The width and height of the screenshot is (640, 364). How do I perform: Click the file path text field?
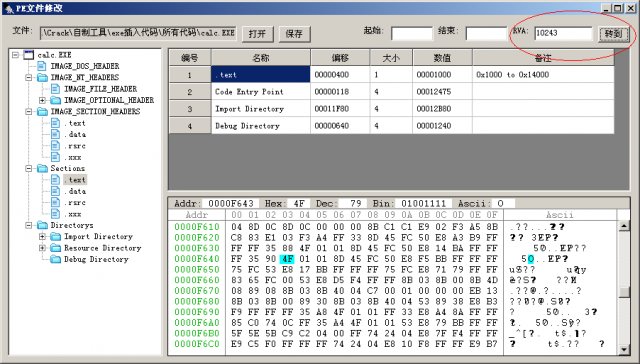point(138,33)
